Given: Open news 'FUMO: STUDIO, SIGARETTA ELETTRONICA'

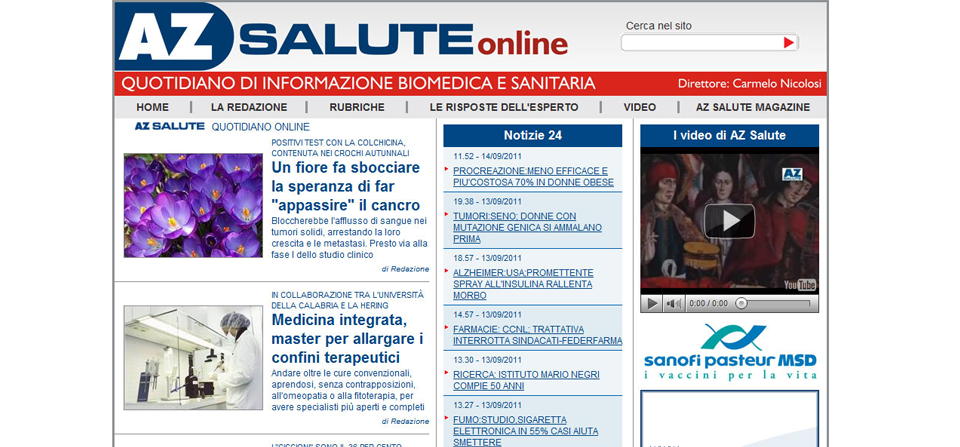Looking at the screenshot, I should click(526, 430).
